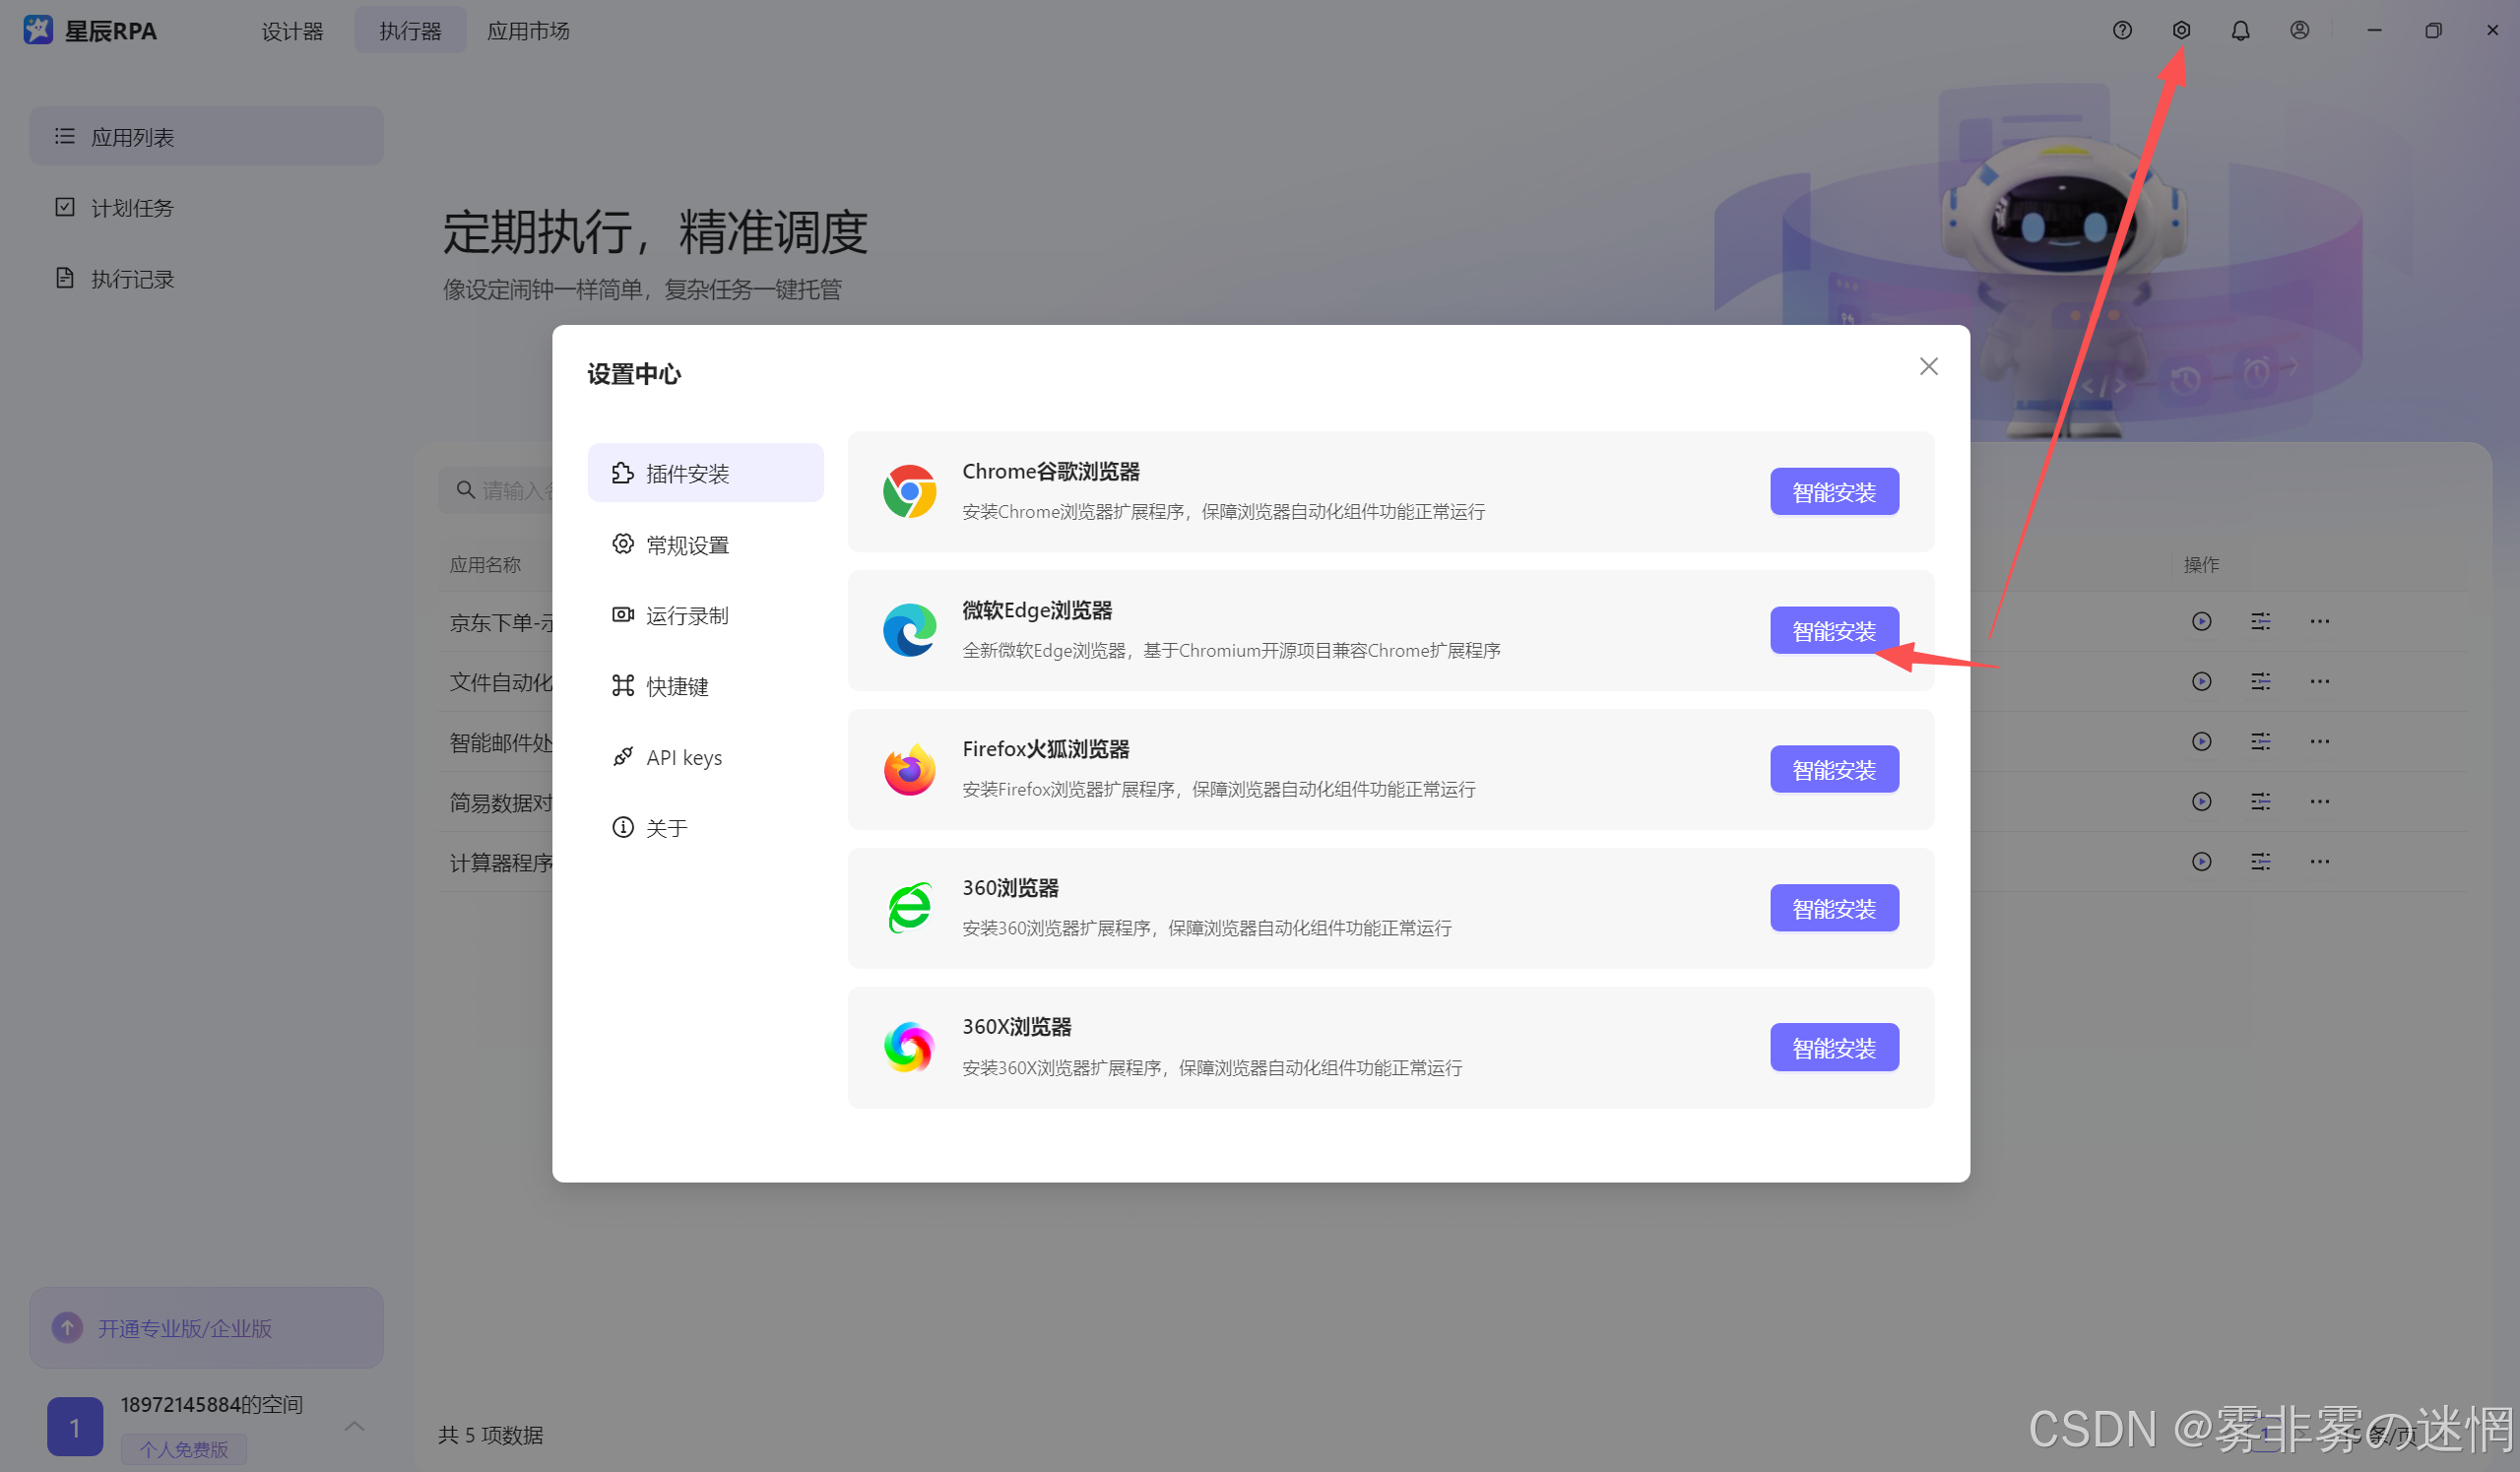Viewport: 2520px width, 1472px height.
Task: Switch to 设计器 top tab
Action: (x=292, y=31)
